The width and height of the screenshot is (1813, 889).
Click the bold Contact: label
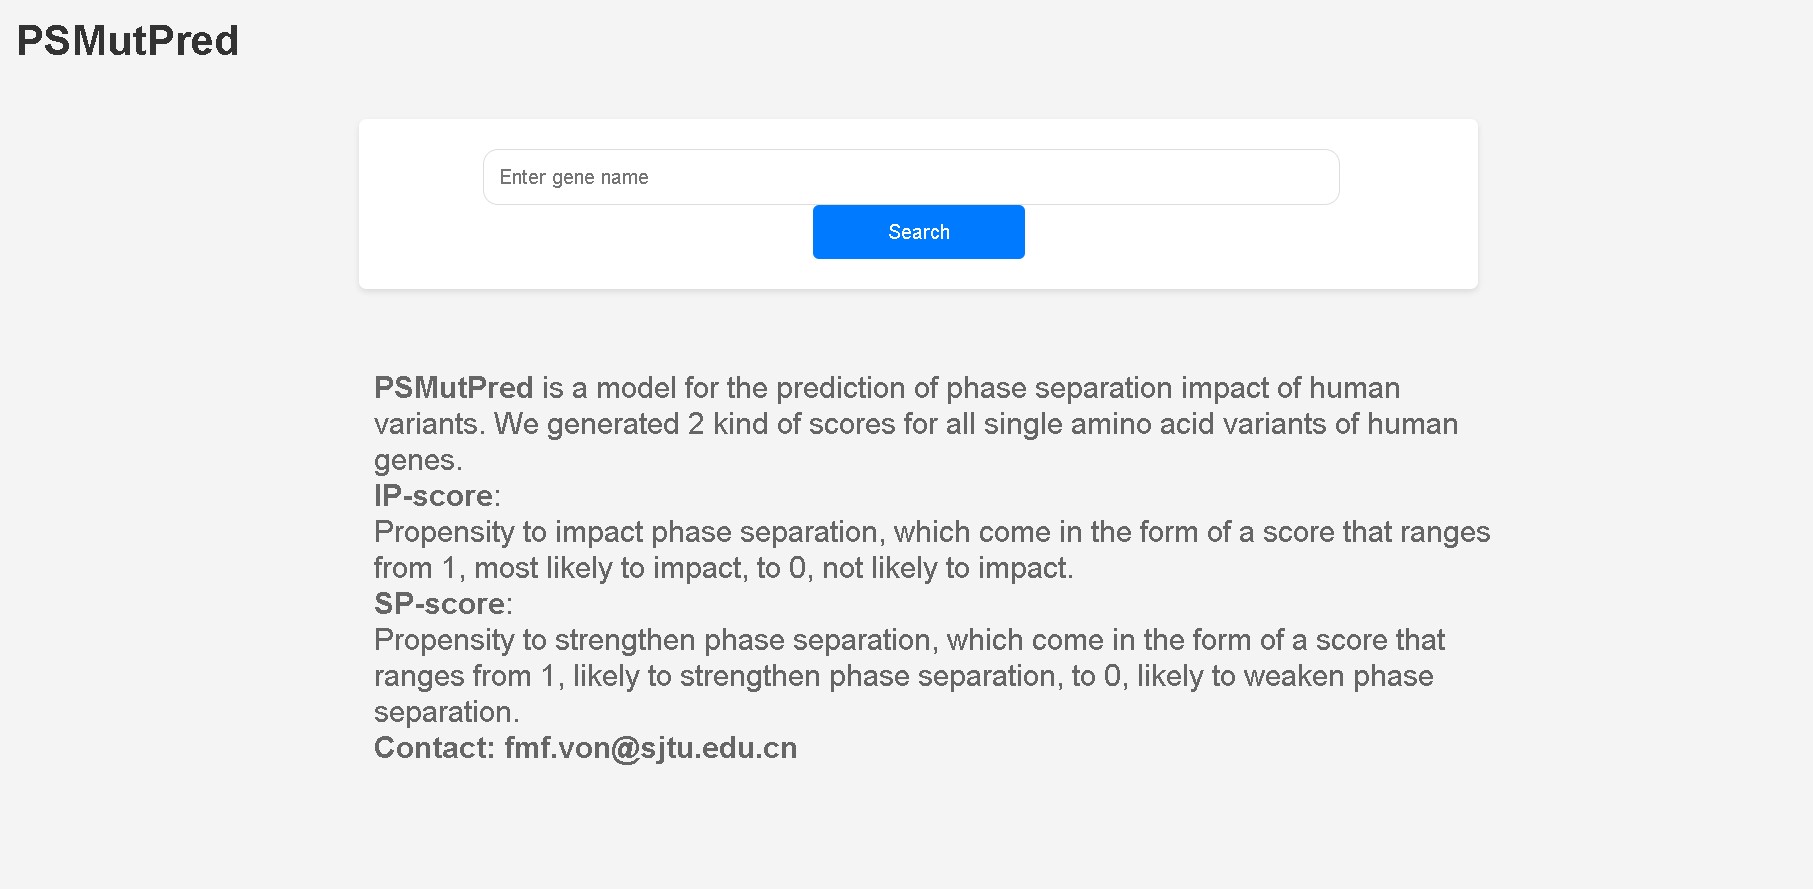pos(435,748)
